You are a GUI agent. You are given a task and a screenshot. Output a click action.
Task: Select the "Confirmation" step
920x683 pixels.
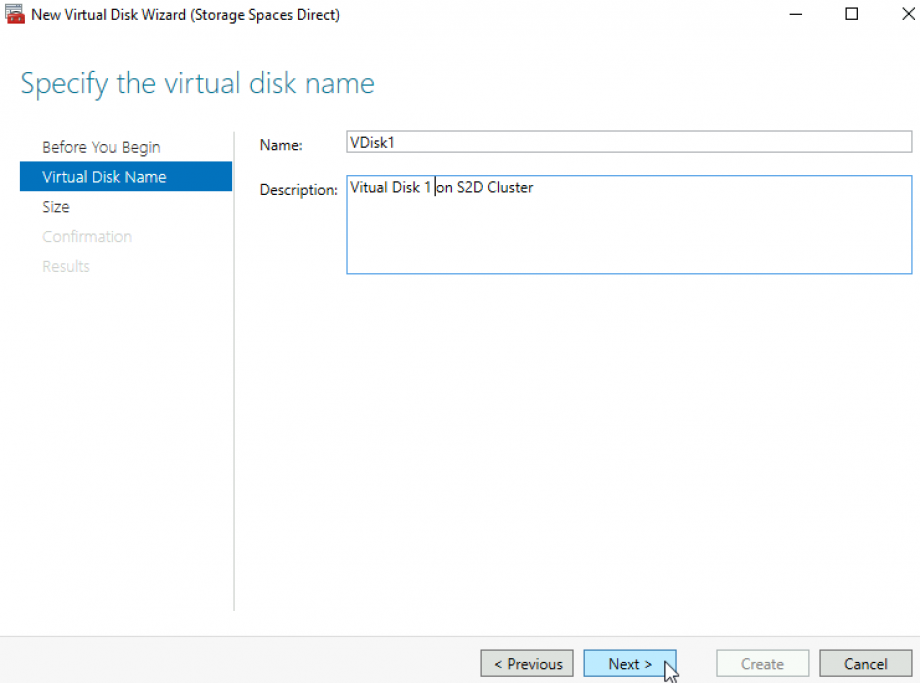point(87,237)
